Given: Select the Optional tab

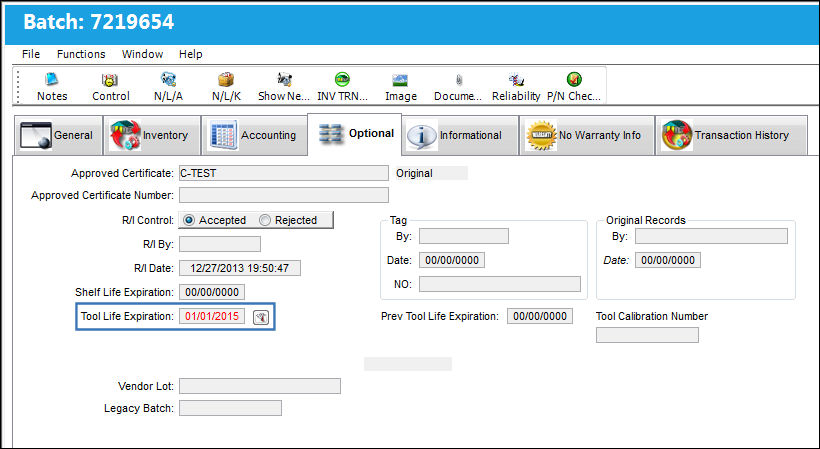Looking at the screenshot, I should (355, 134).
